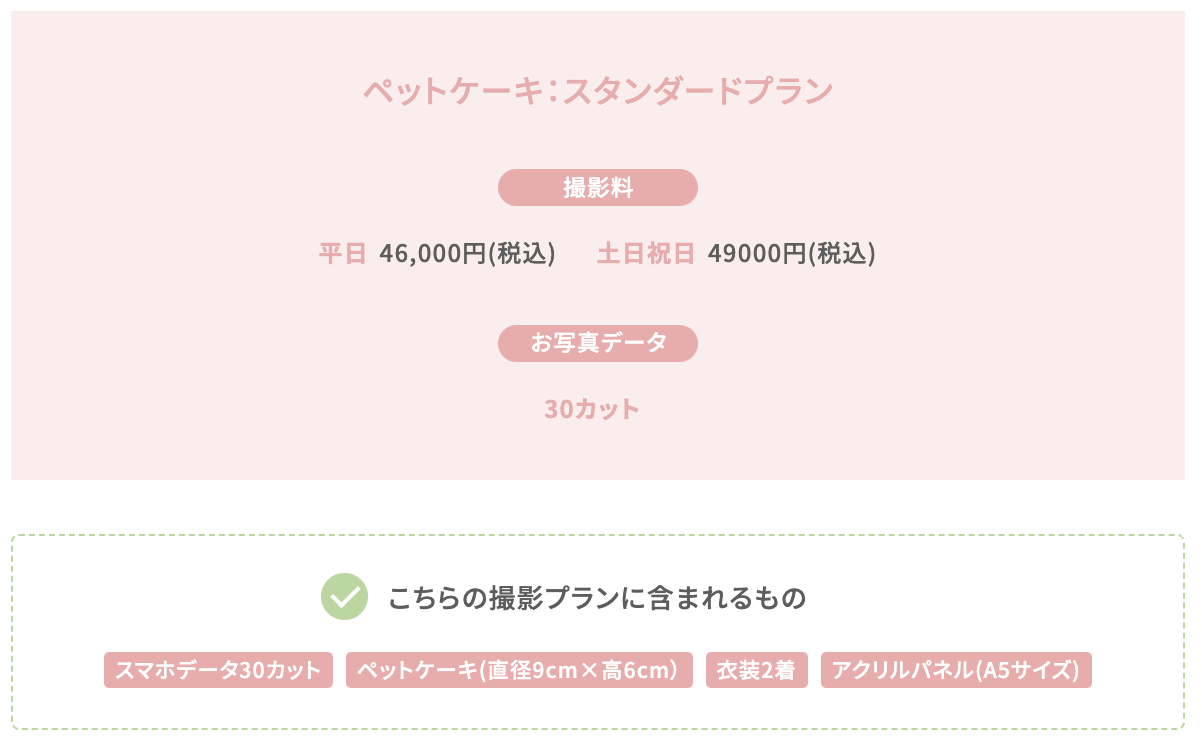Click the 30カット text
The width and height of the screenshot is (1202, 740).
click(x=592, y=409)
